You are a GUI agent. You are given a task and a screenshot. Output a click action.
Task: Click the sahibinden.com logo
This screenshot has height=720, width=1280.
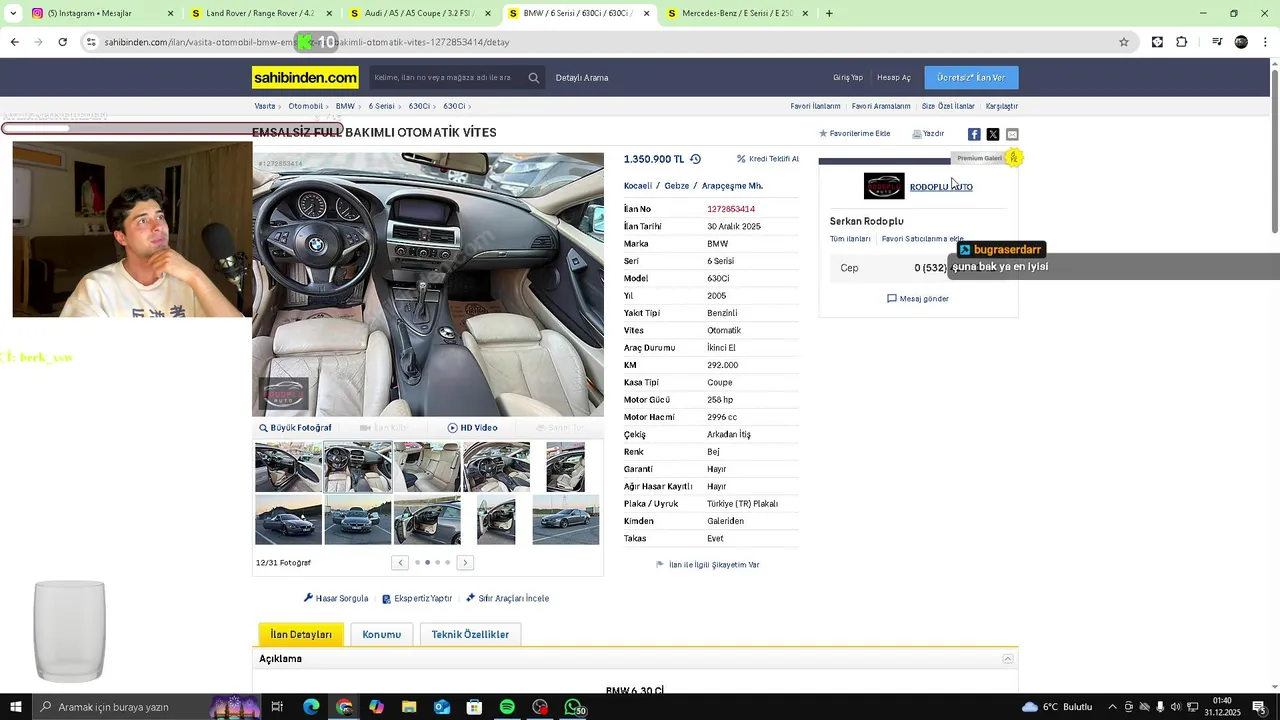tap(305, 77)
